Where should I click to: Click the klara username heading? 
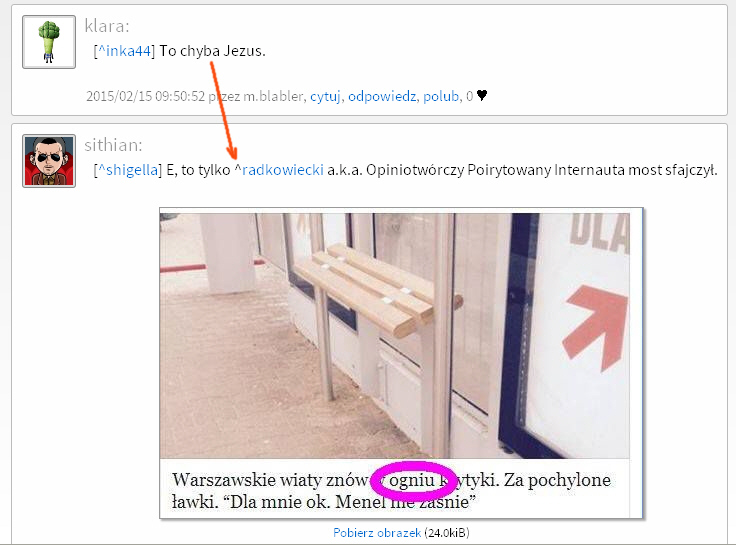(x=107, y=26)
